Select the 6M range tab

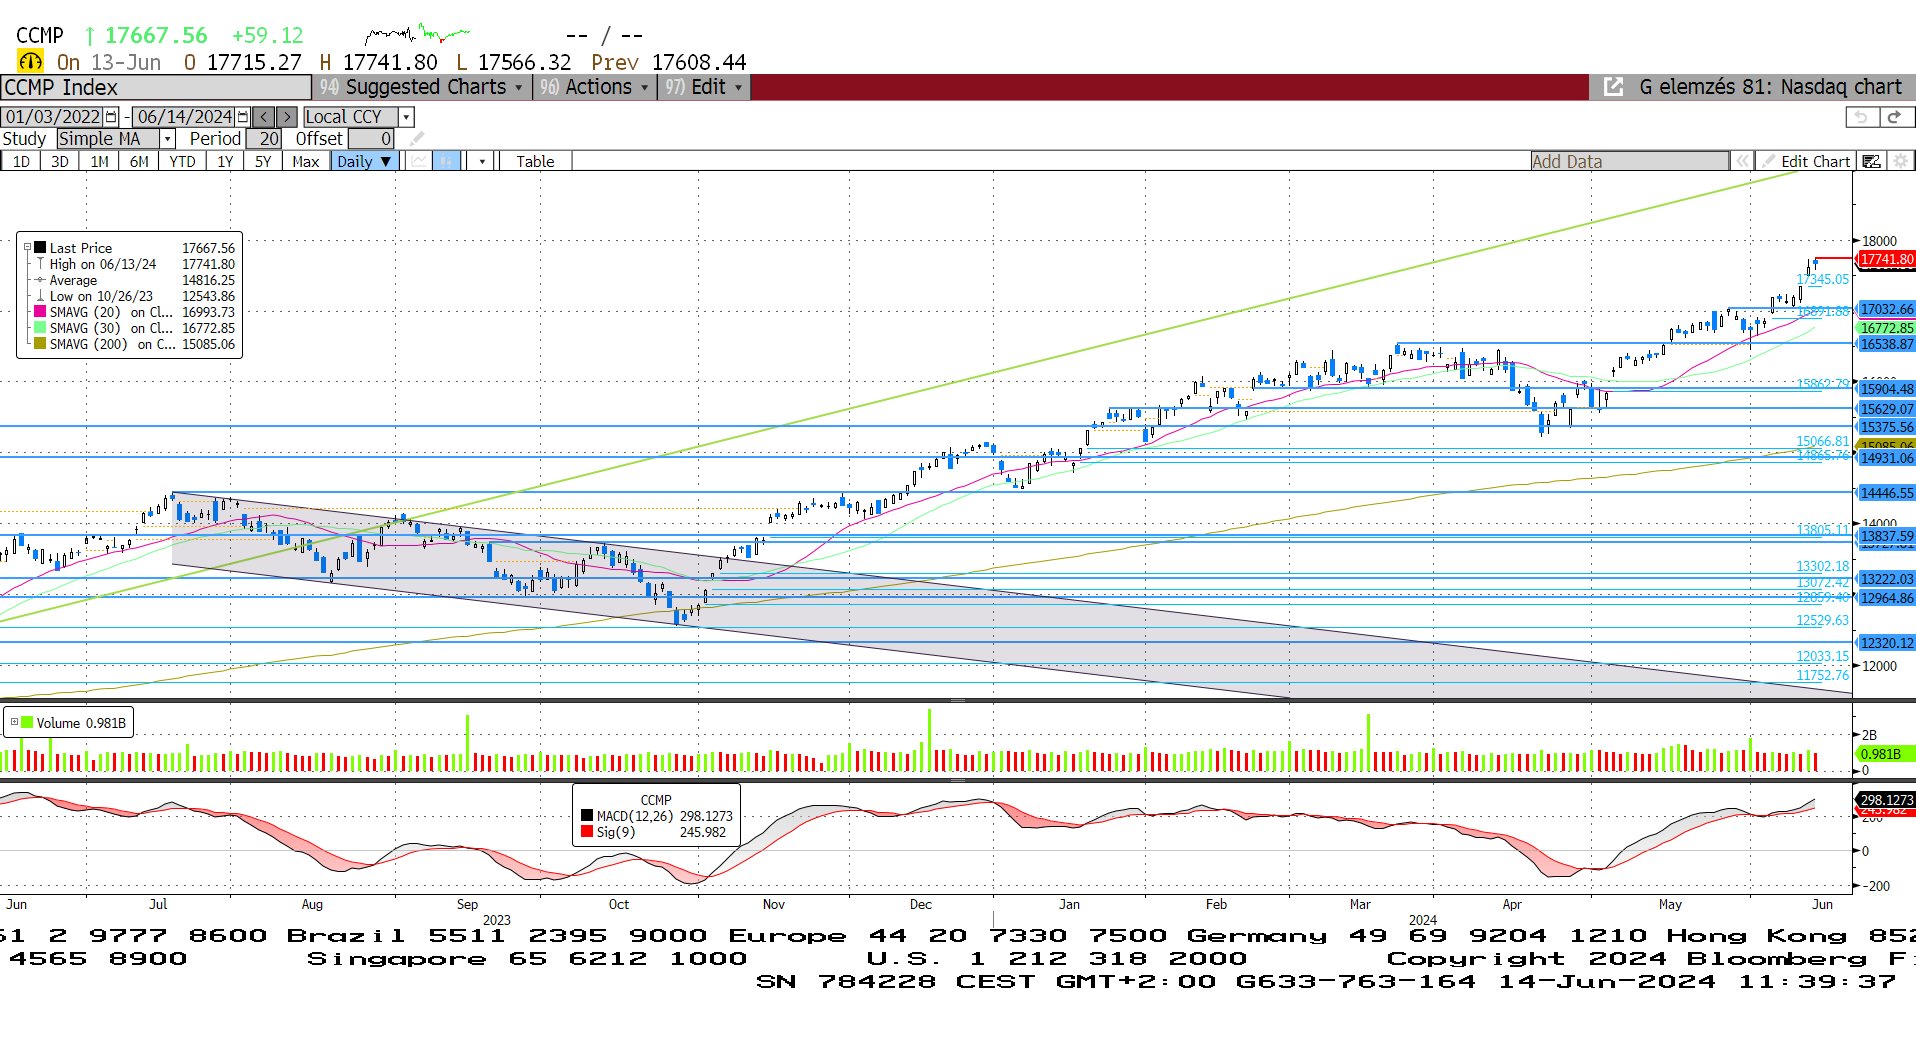139,161
